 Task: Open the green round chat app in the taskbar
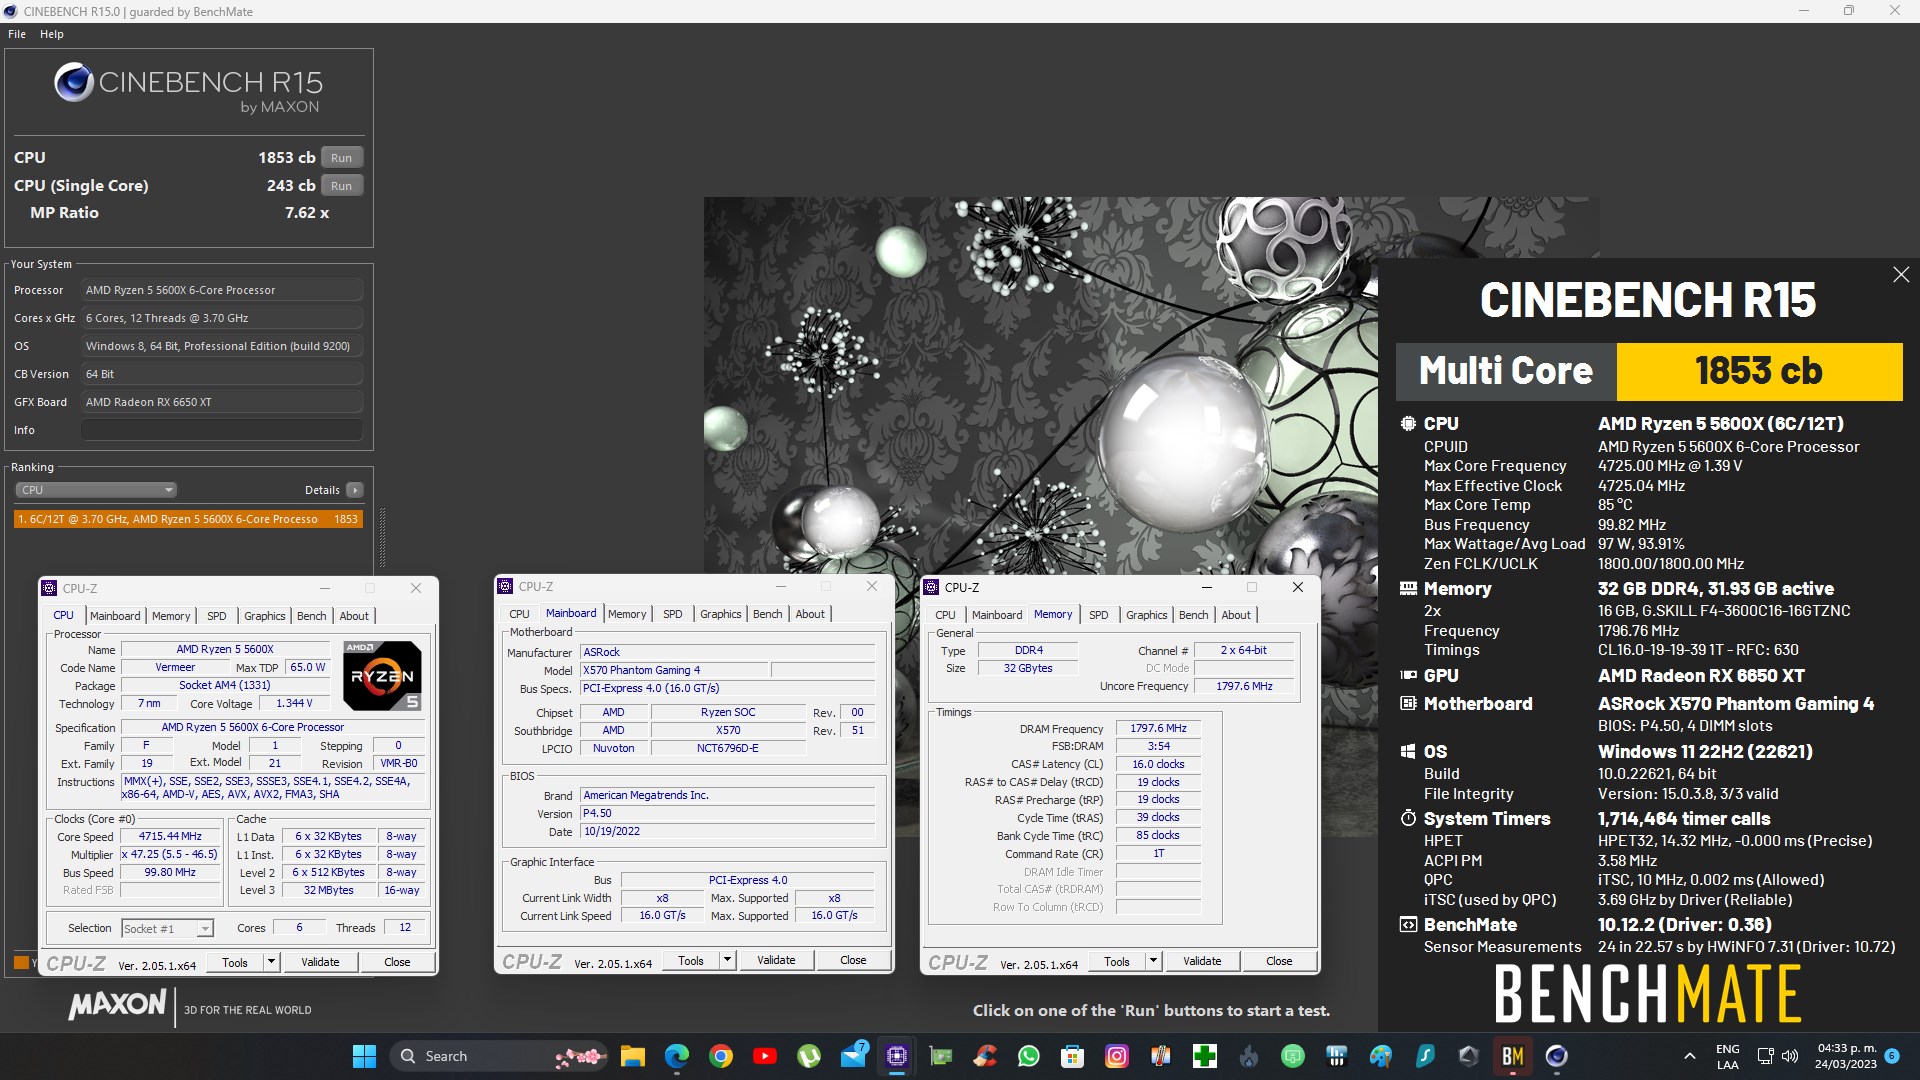tap(1293, 1056)
